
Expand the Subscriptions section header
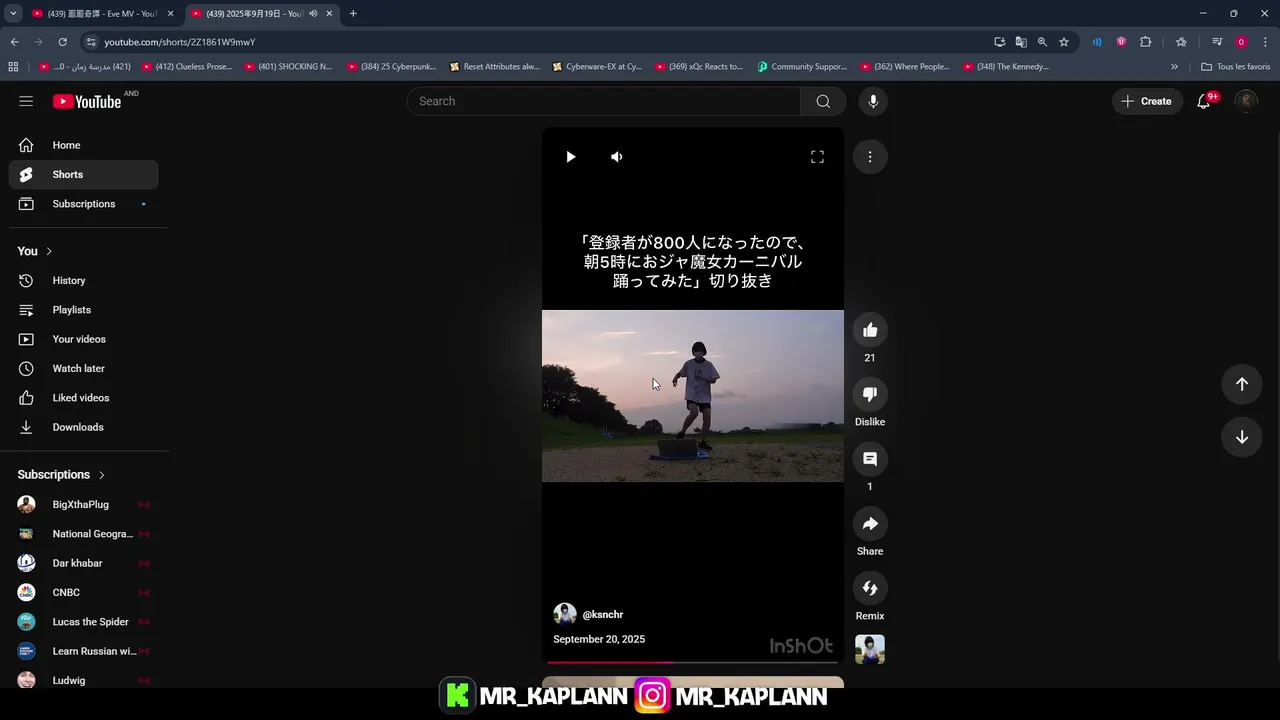click(61, 475)
